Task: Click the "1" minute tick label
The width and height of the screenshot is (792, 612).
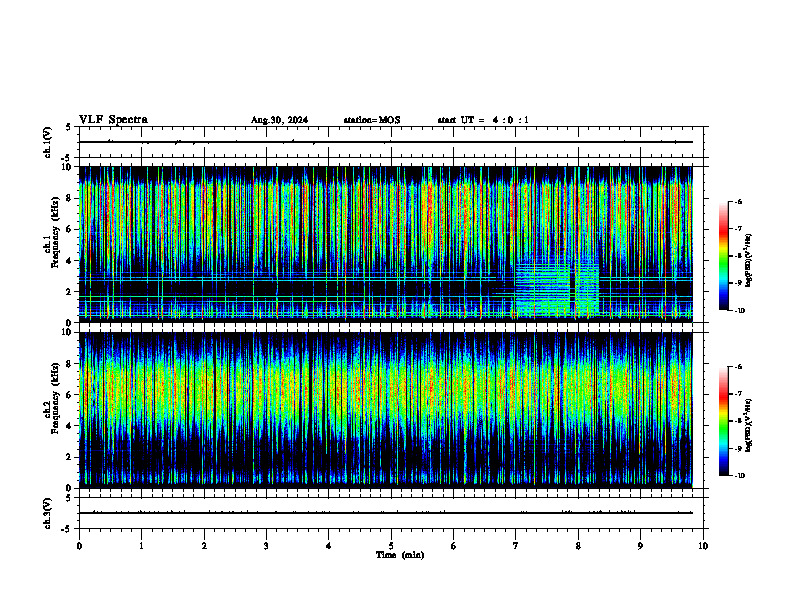Action: (141, 546)
